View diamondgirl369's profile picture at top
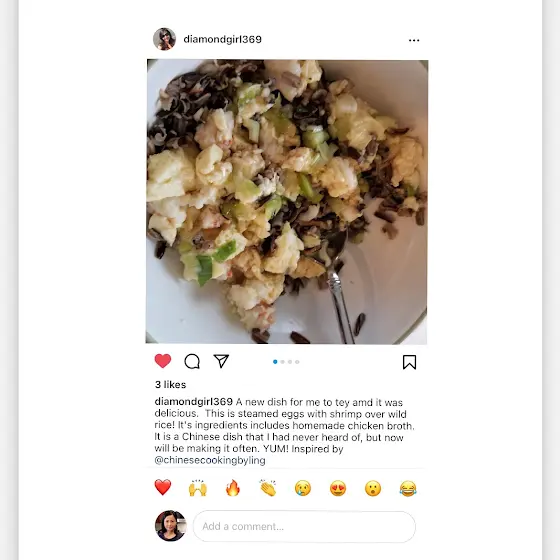This screenshot has width=560, height=560. point(164,39)
